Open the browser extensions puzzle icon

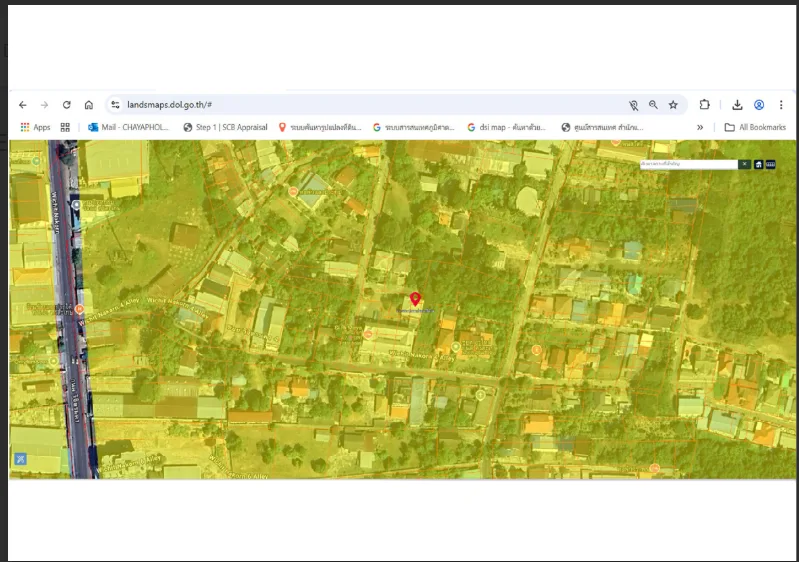tap(704, 105)
